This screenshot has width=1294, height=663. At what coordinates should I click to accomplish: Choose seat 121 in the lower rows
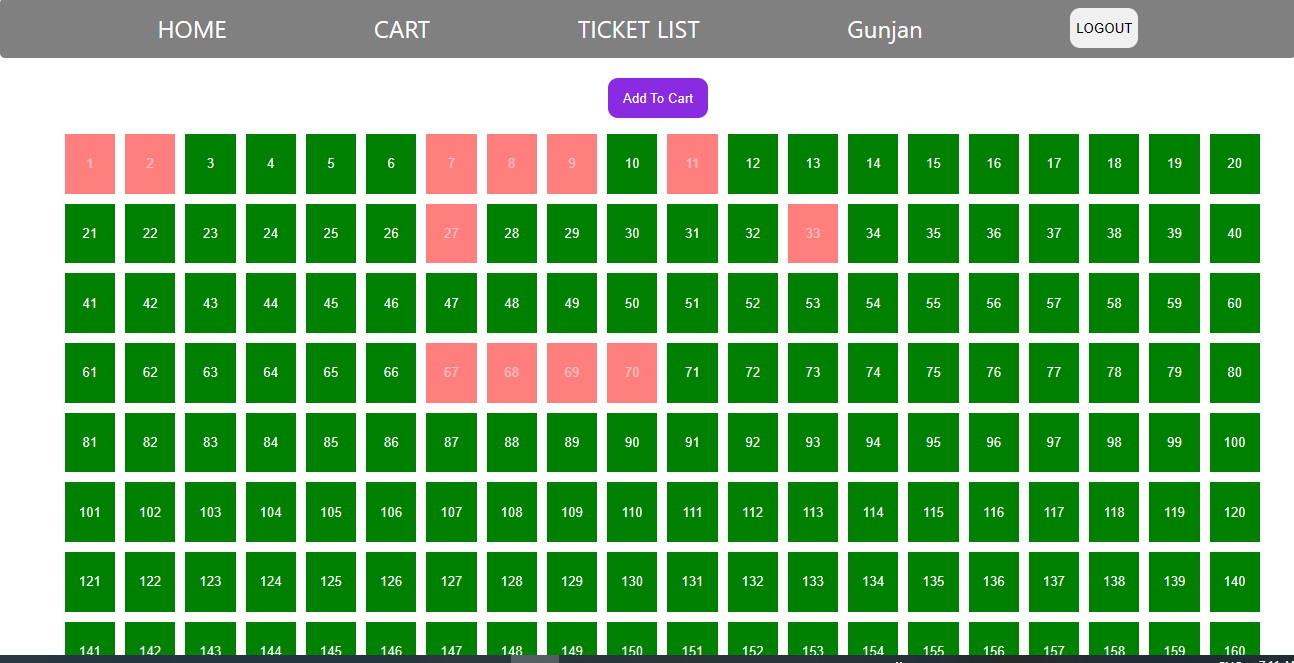coord(90,582)
